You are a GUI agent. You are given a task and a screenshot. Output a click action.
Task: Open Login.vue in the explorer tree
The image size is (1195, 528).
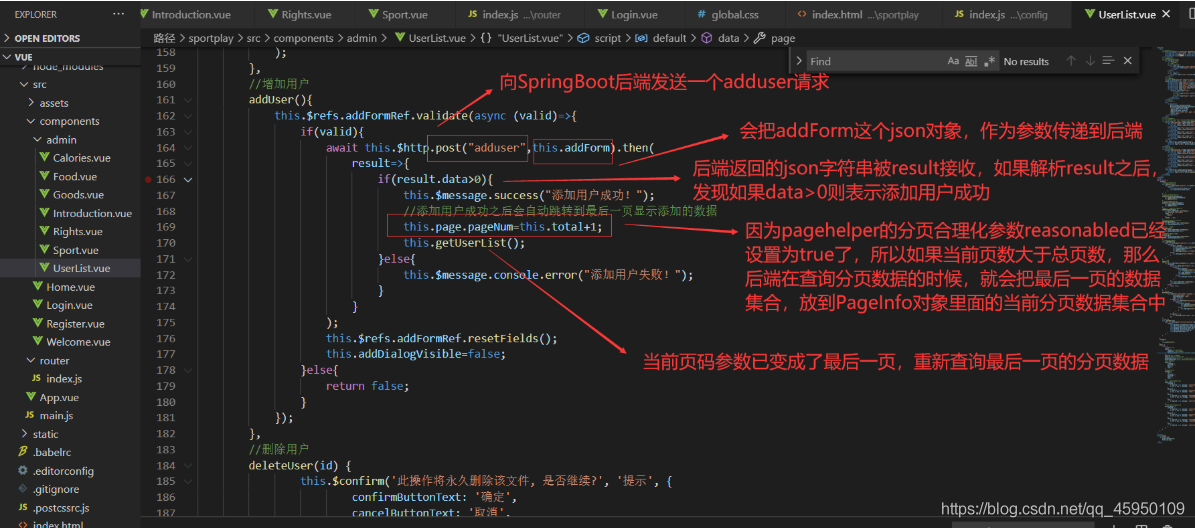[x=70, y=305]
